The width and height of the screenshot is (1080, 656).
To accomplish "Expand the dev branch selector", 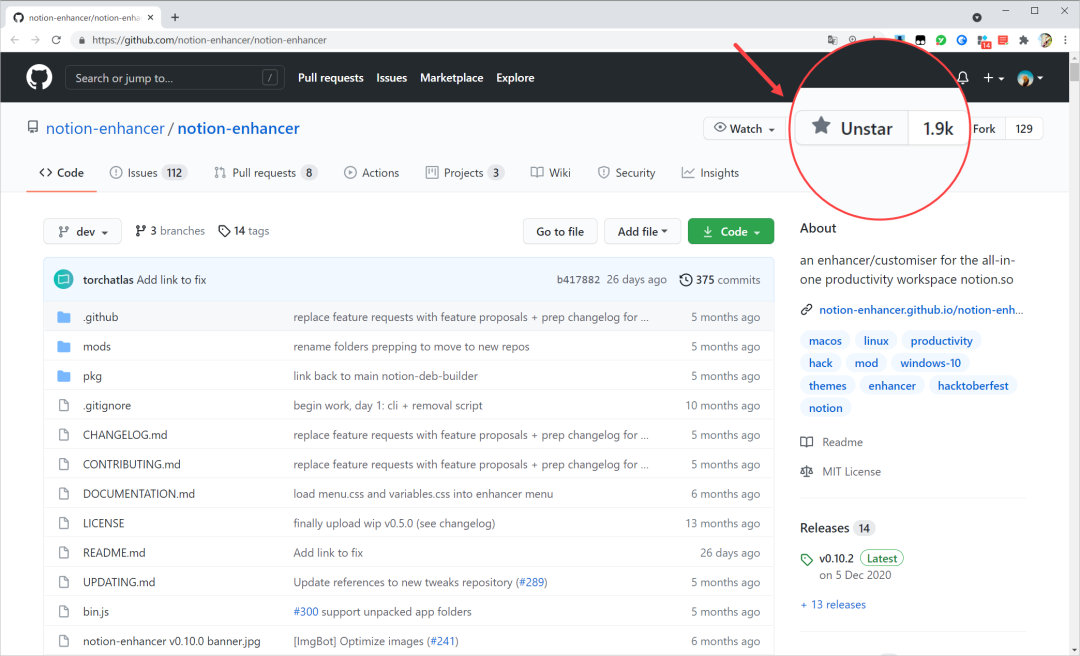I will pyautogui.click(x=83, y=232).
